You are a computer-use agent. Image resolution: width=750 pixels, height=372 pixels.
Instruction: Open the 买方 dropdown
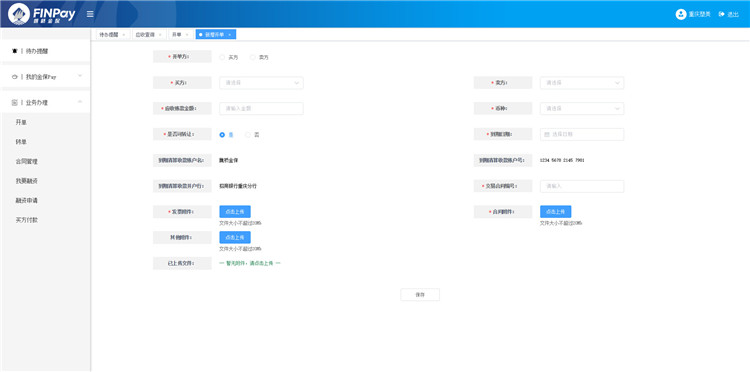pyautogui.click(x=261, y=83)
